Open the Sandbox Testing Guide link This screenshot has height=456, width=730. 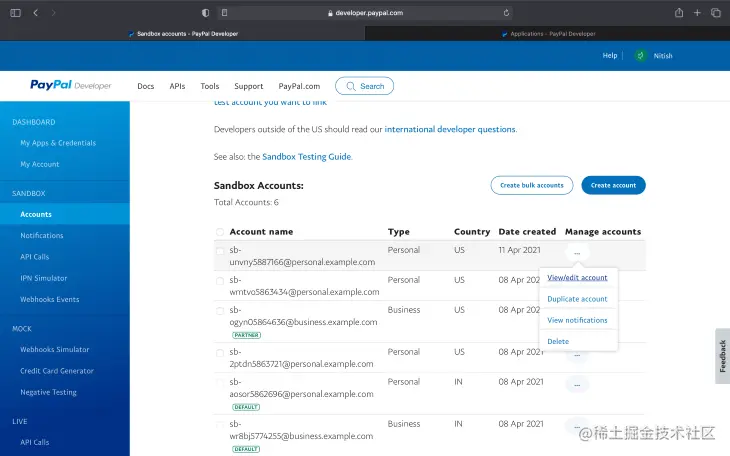306,157
